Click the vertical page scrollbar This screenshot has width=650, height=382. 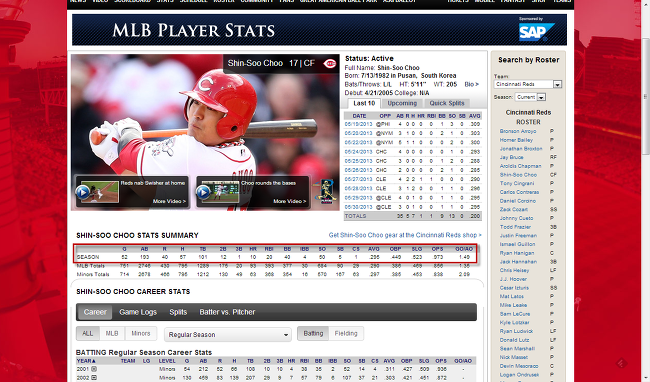tap(645, 96)
